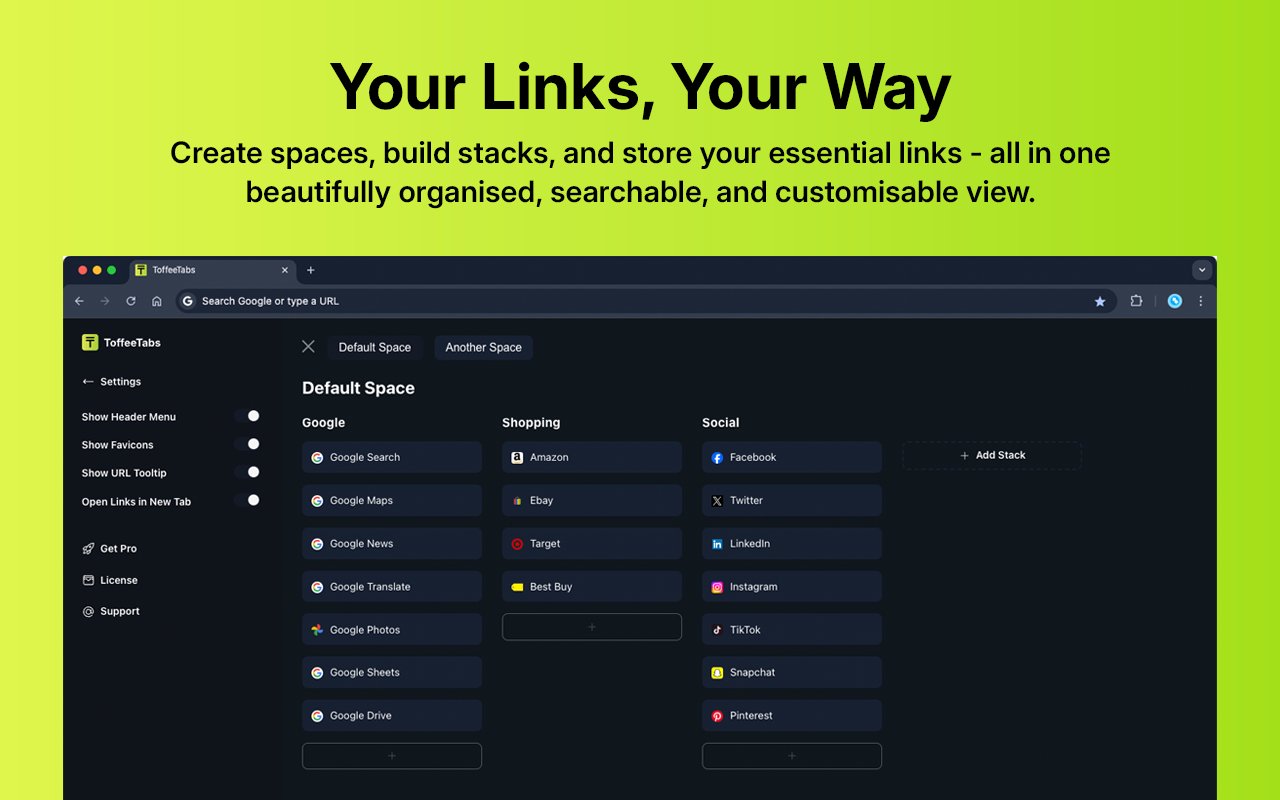Open the browser profile avatar
Screen dimensions: 1280x800
[x=1175, y=301]
